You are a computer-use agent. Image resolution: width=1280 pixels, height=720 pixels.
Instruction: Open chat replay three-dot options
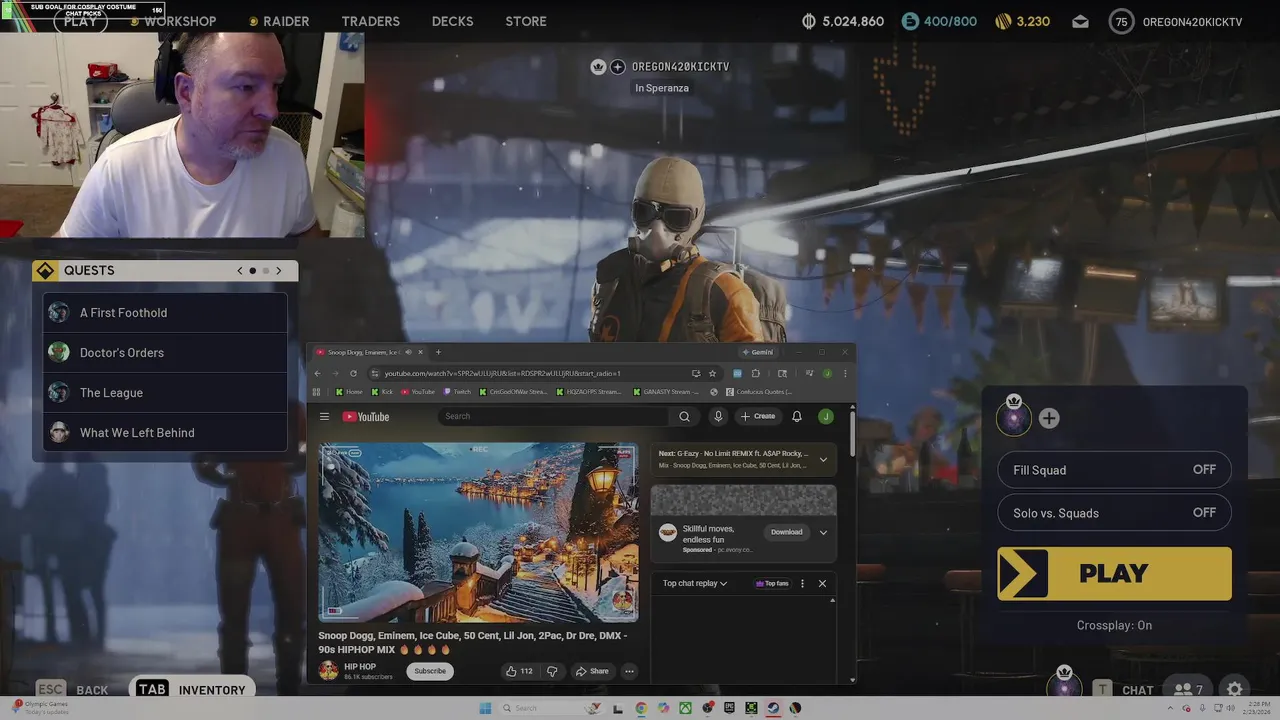click(x=802, y=583)
